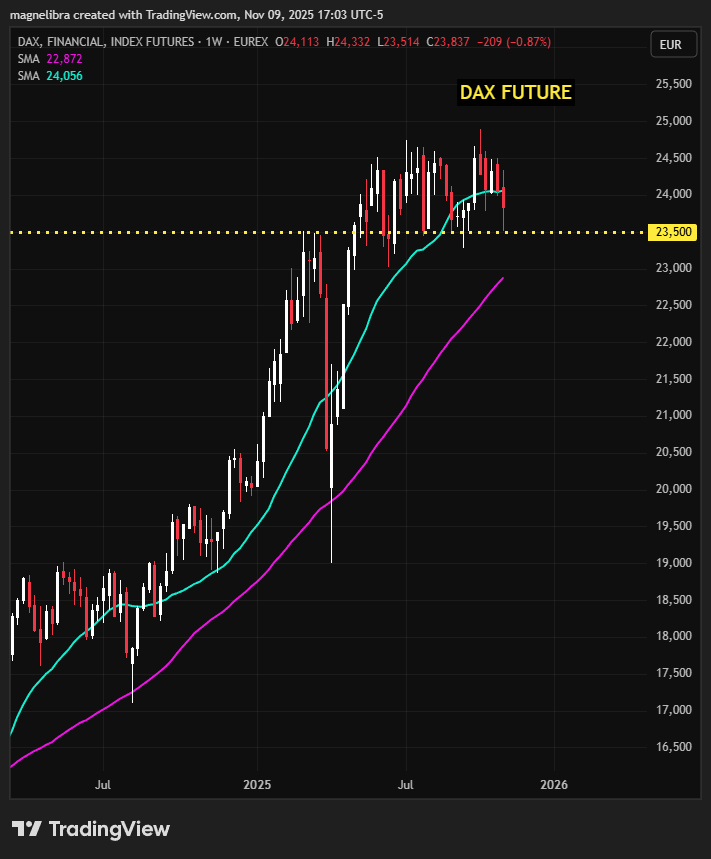The width and height of the screenshot is (711, 859).
Task: Click the 23,000 price axis label
Action: pos(673,268)
